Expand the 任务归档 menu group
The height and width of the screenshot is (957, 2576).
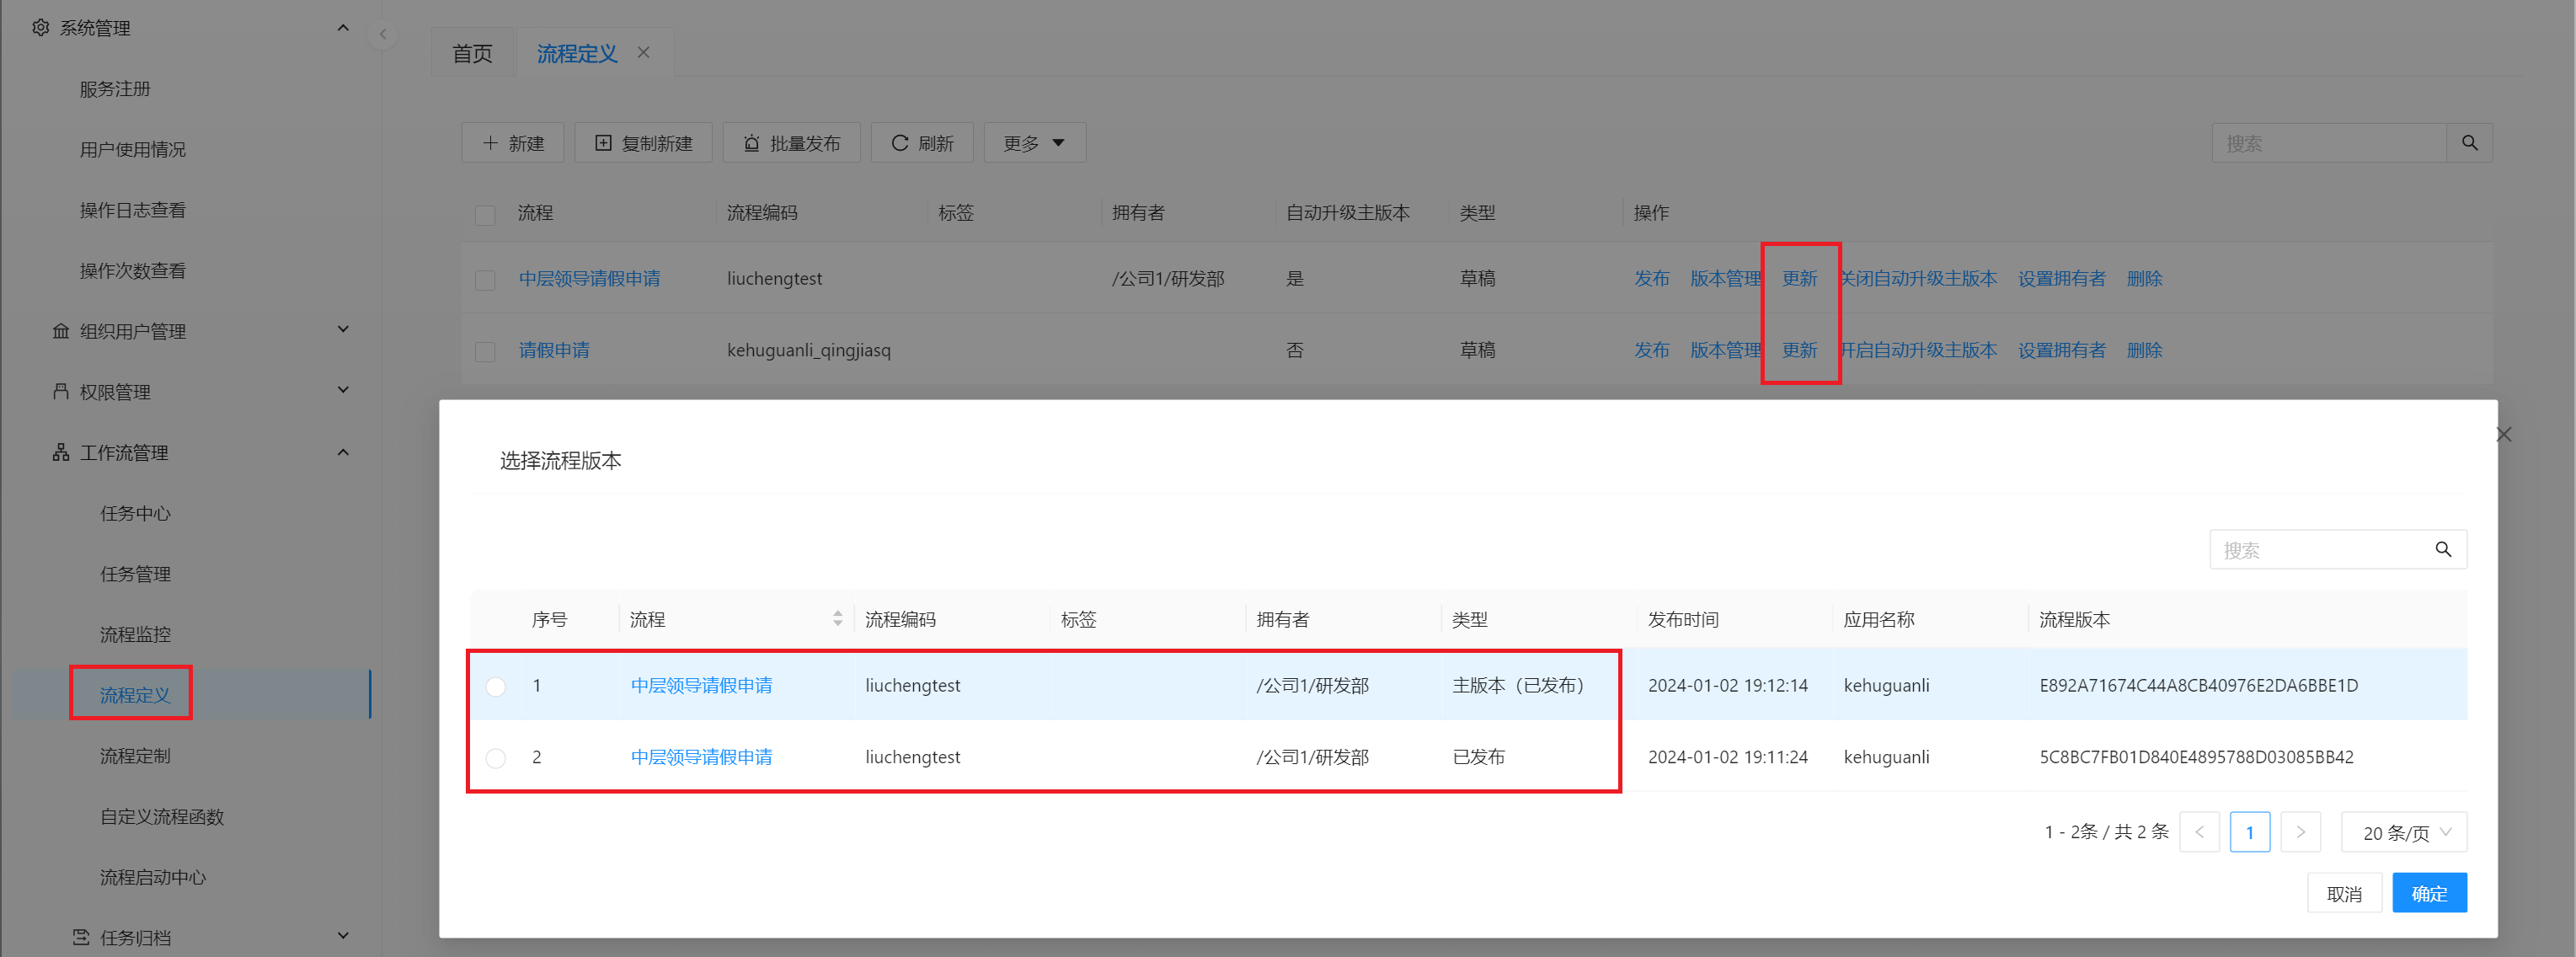coord(343,936)
